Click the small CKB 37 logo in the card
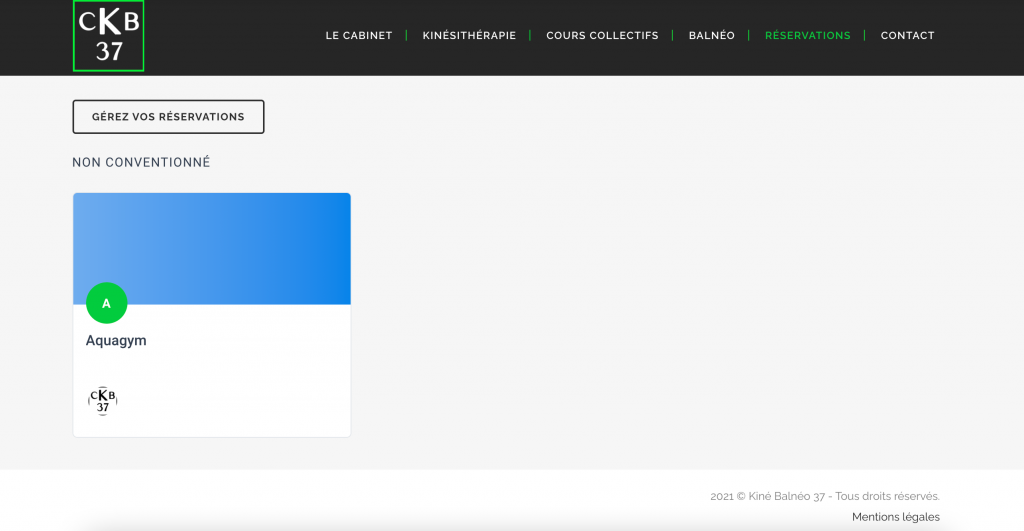Screen dimensions: 1024x531 point(103,401)
